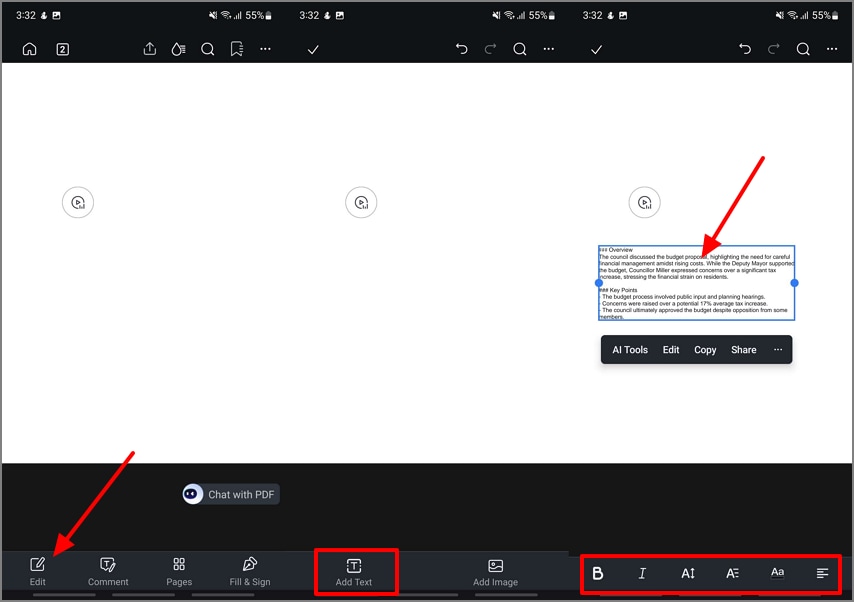854x602 pixels.
Task: Open the ink drop display settings icon
Action: (x=178, y=50)
